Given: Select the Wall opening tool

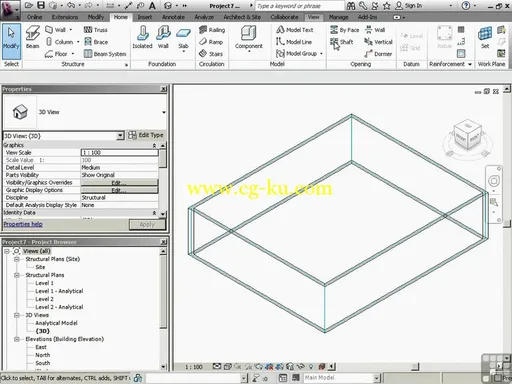Looking at the screenshot, I should click(x=375, y=30).
